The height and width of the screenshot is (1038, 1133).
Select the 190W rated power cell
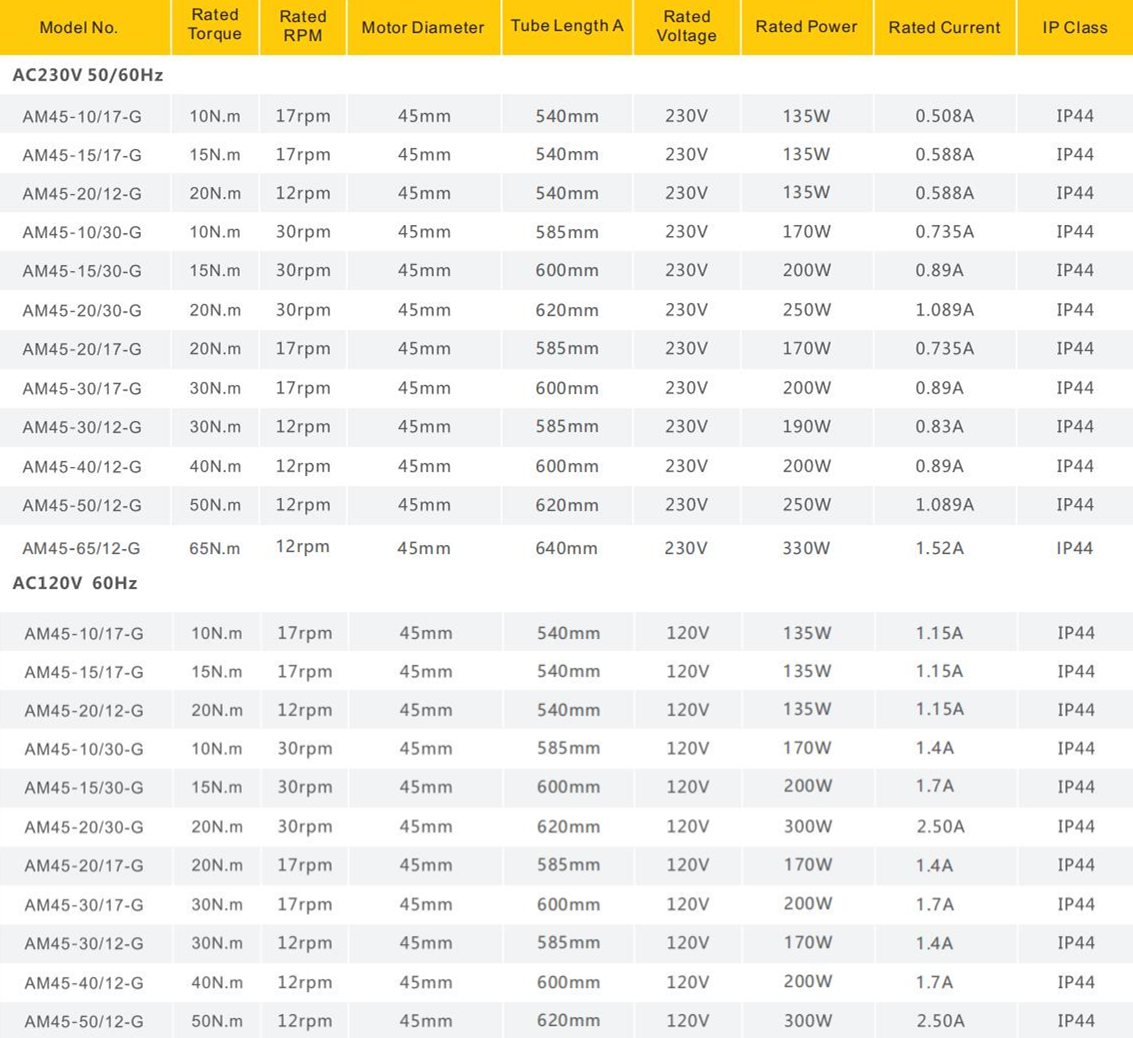click(x=806, y=427)
